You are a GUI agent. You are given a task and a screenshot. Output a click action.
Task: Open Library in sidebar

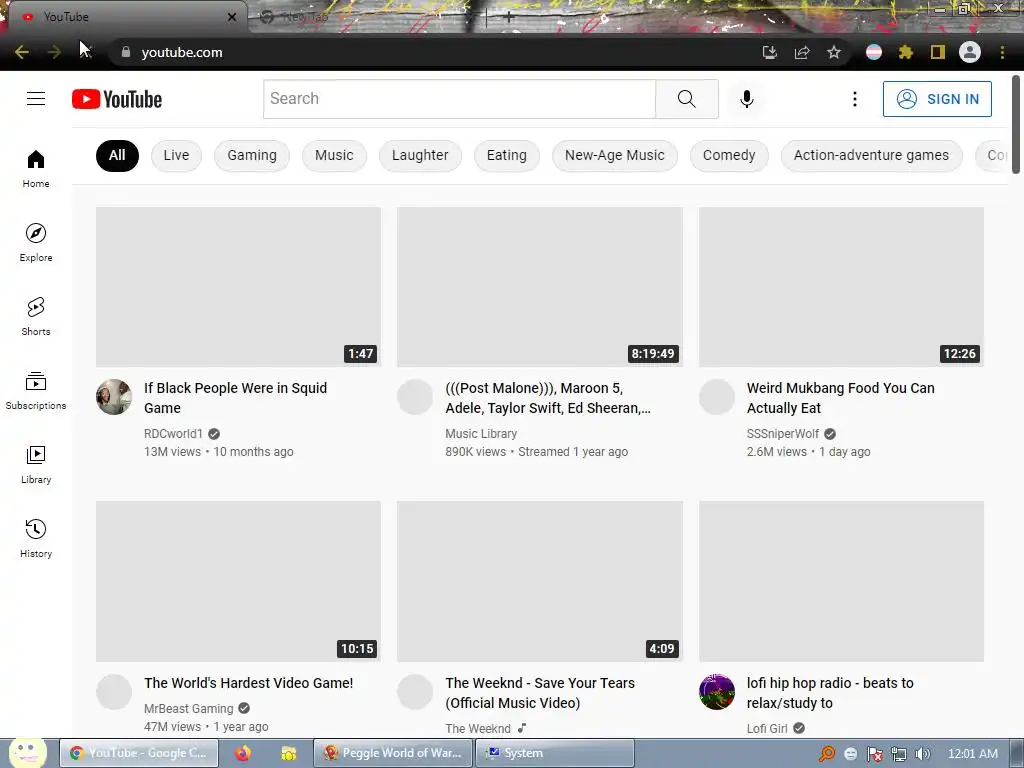[36, 464]
